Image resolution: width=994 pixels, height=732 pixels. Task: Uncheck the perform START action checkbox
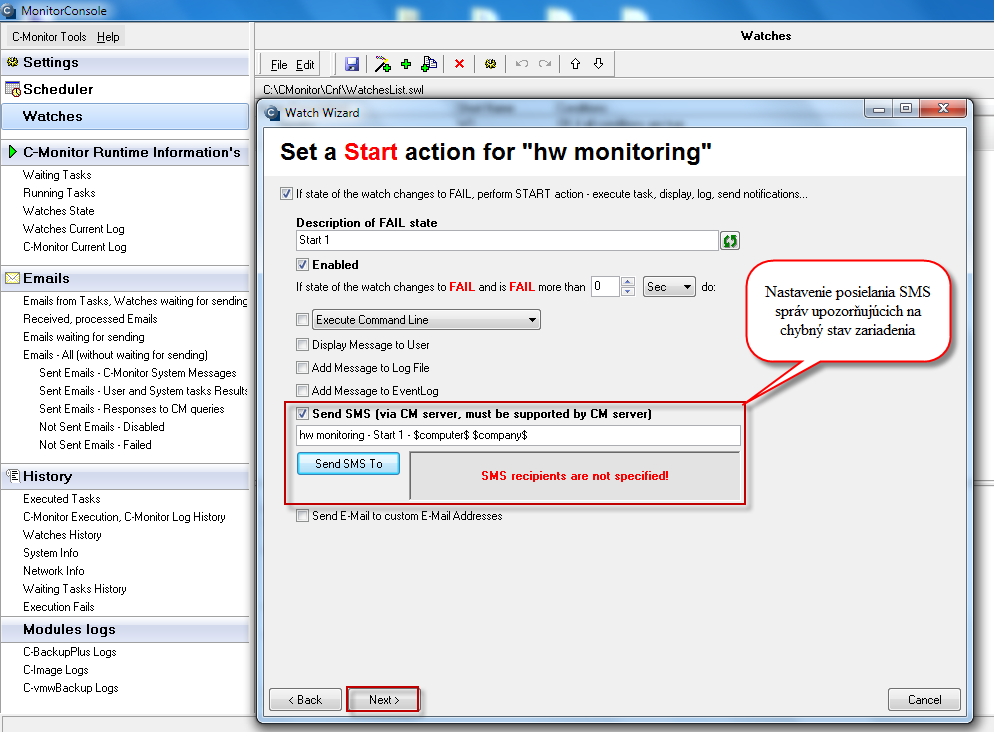tap(286, 194)
